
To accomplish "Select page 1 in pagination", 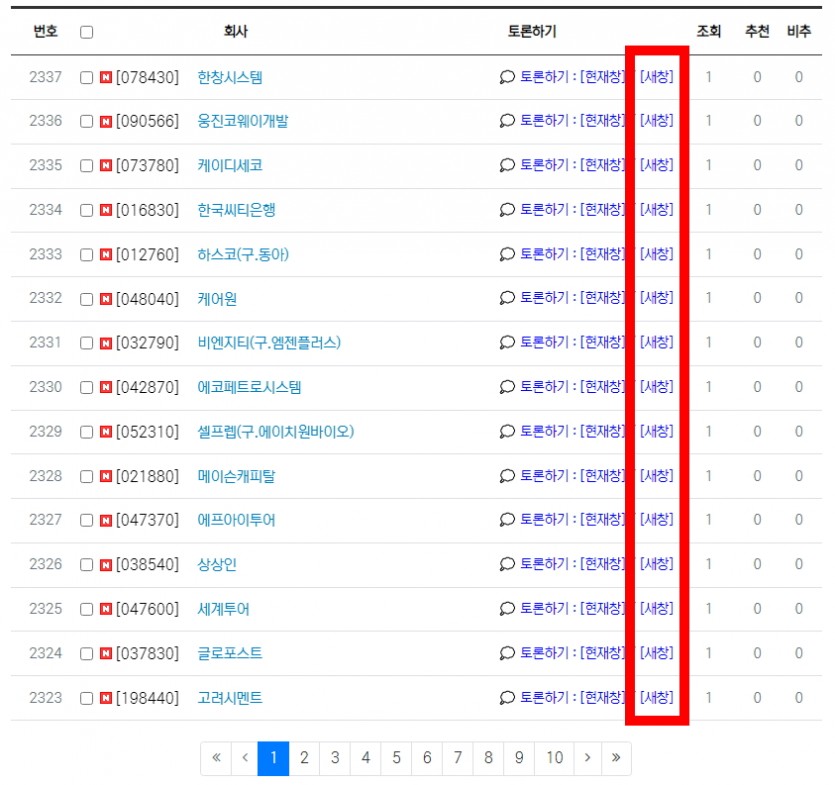I will (273, 758).
